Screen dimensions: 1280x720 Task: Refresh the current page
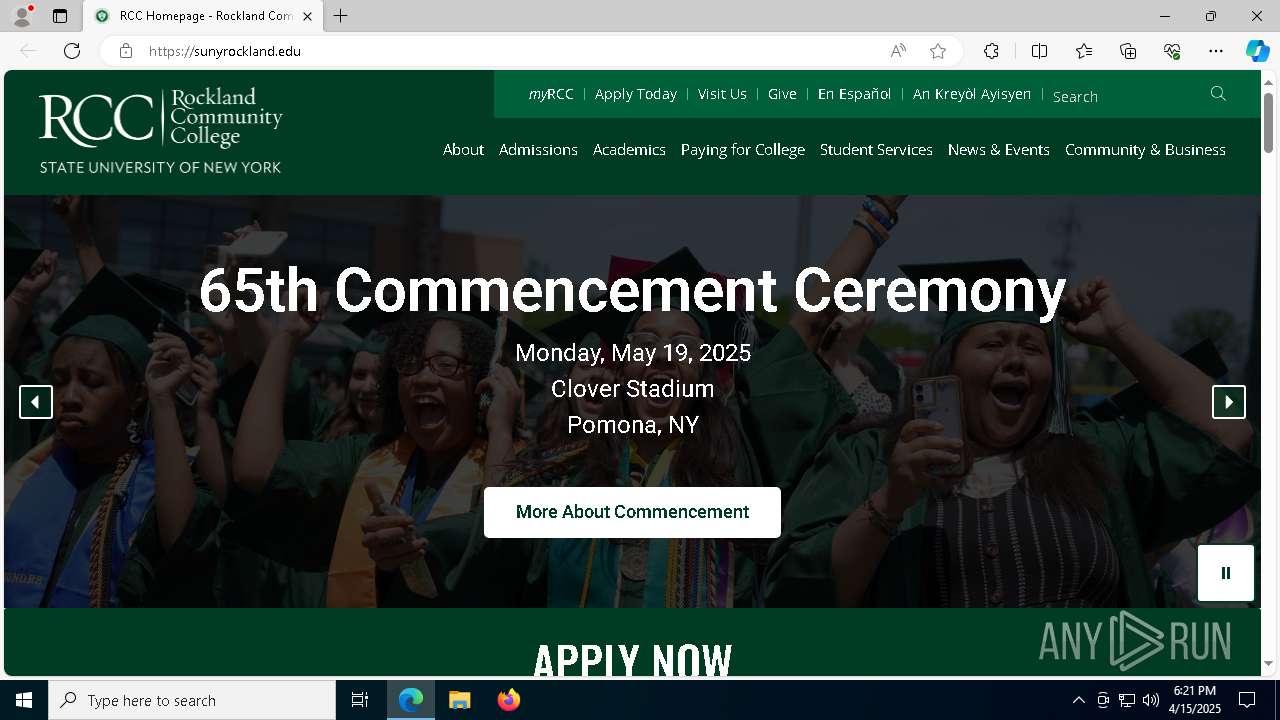tap(72, 51)
